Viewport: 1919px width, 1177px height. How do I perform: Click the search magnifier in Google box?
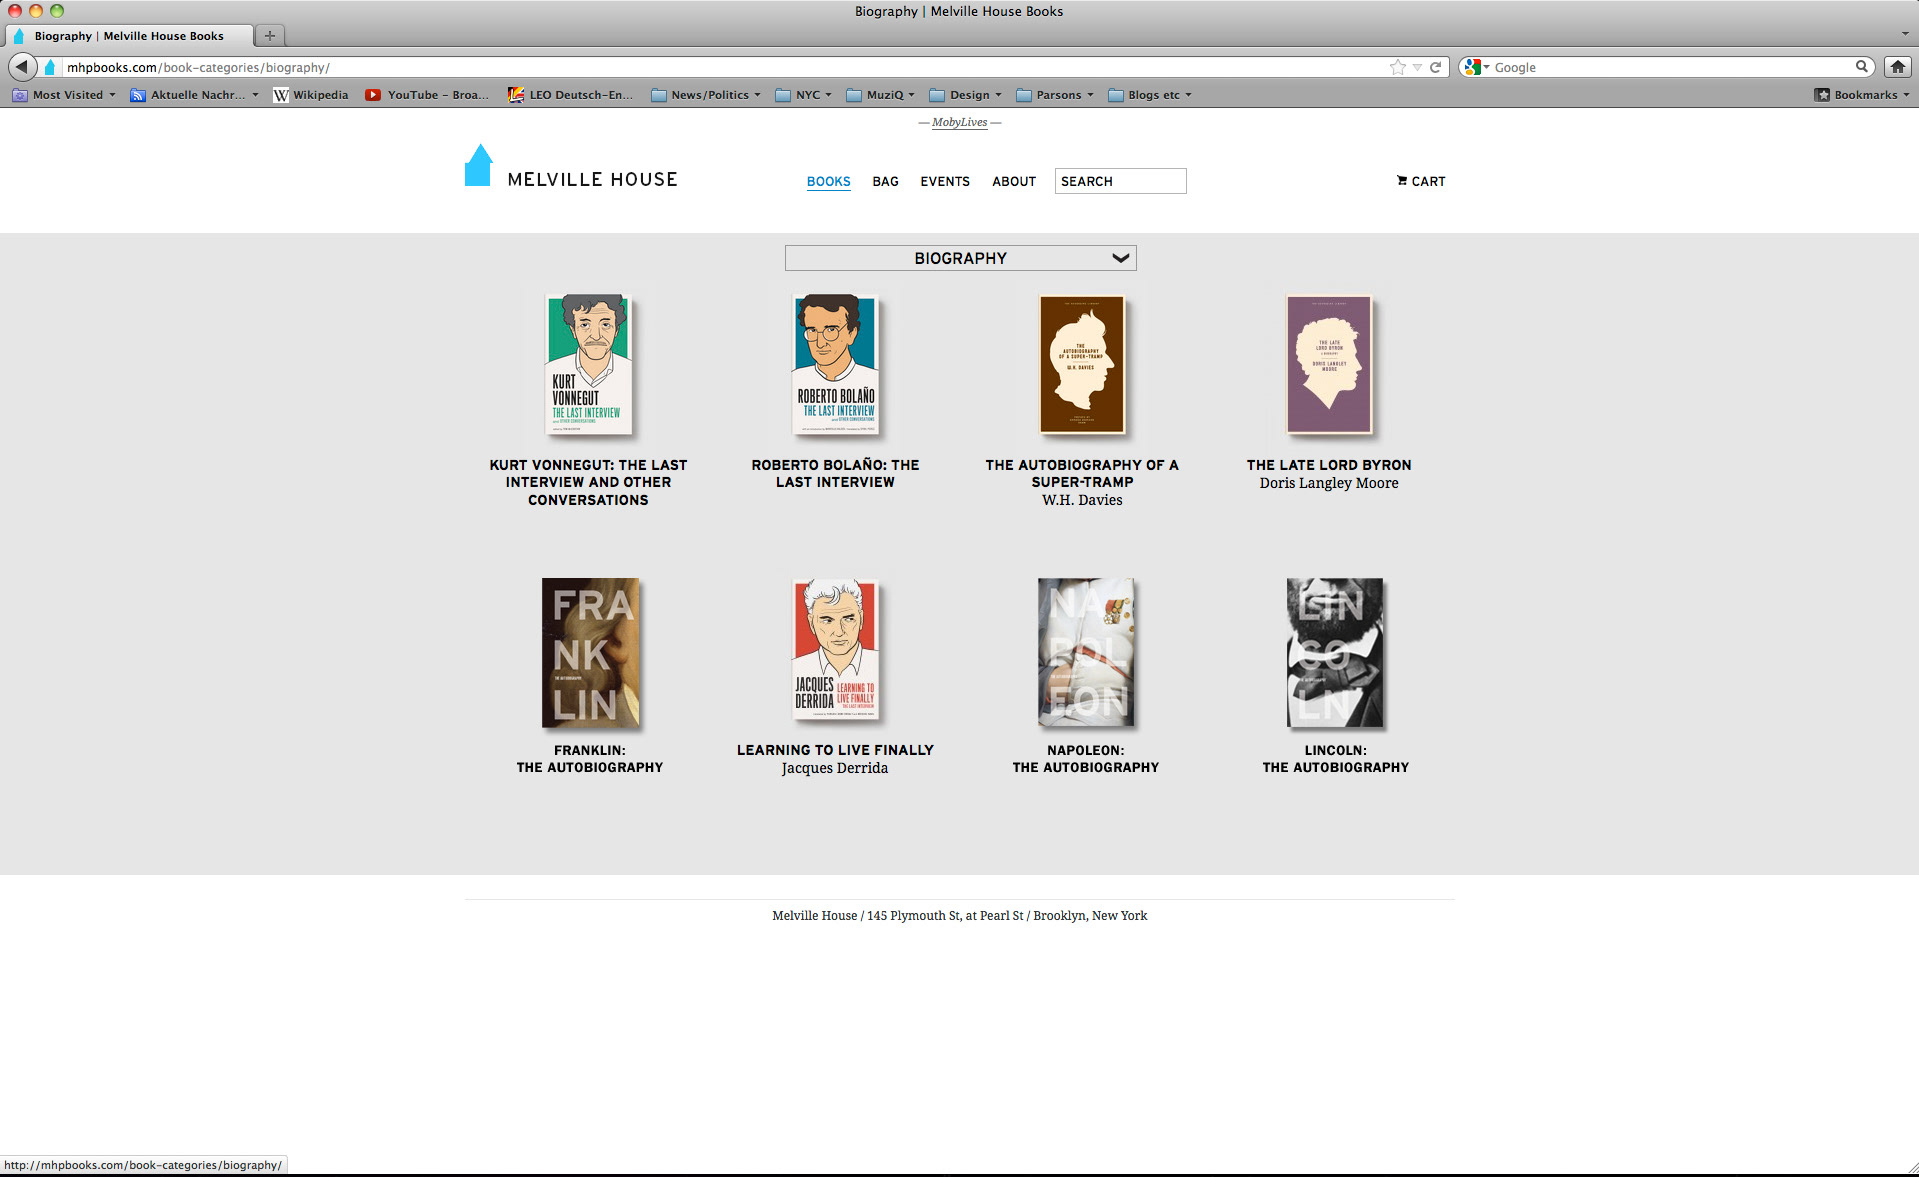tap(1861, 67)
